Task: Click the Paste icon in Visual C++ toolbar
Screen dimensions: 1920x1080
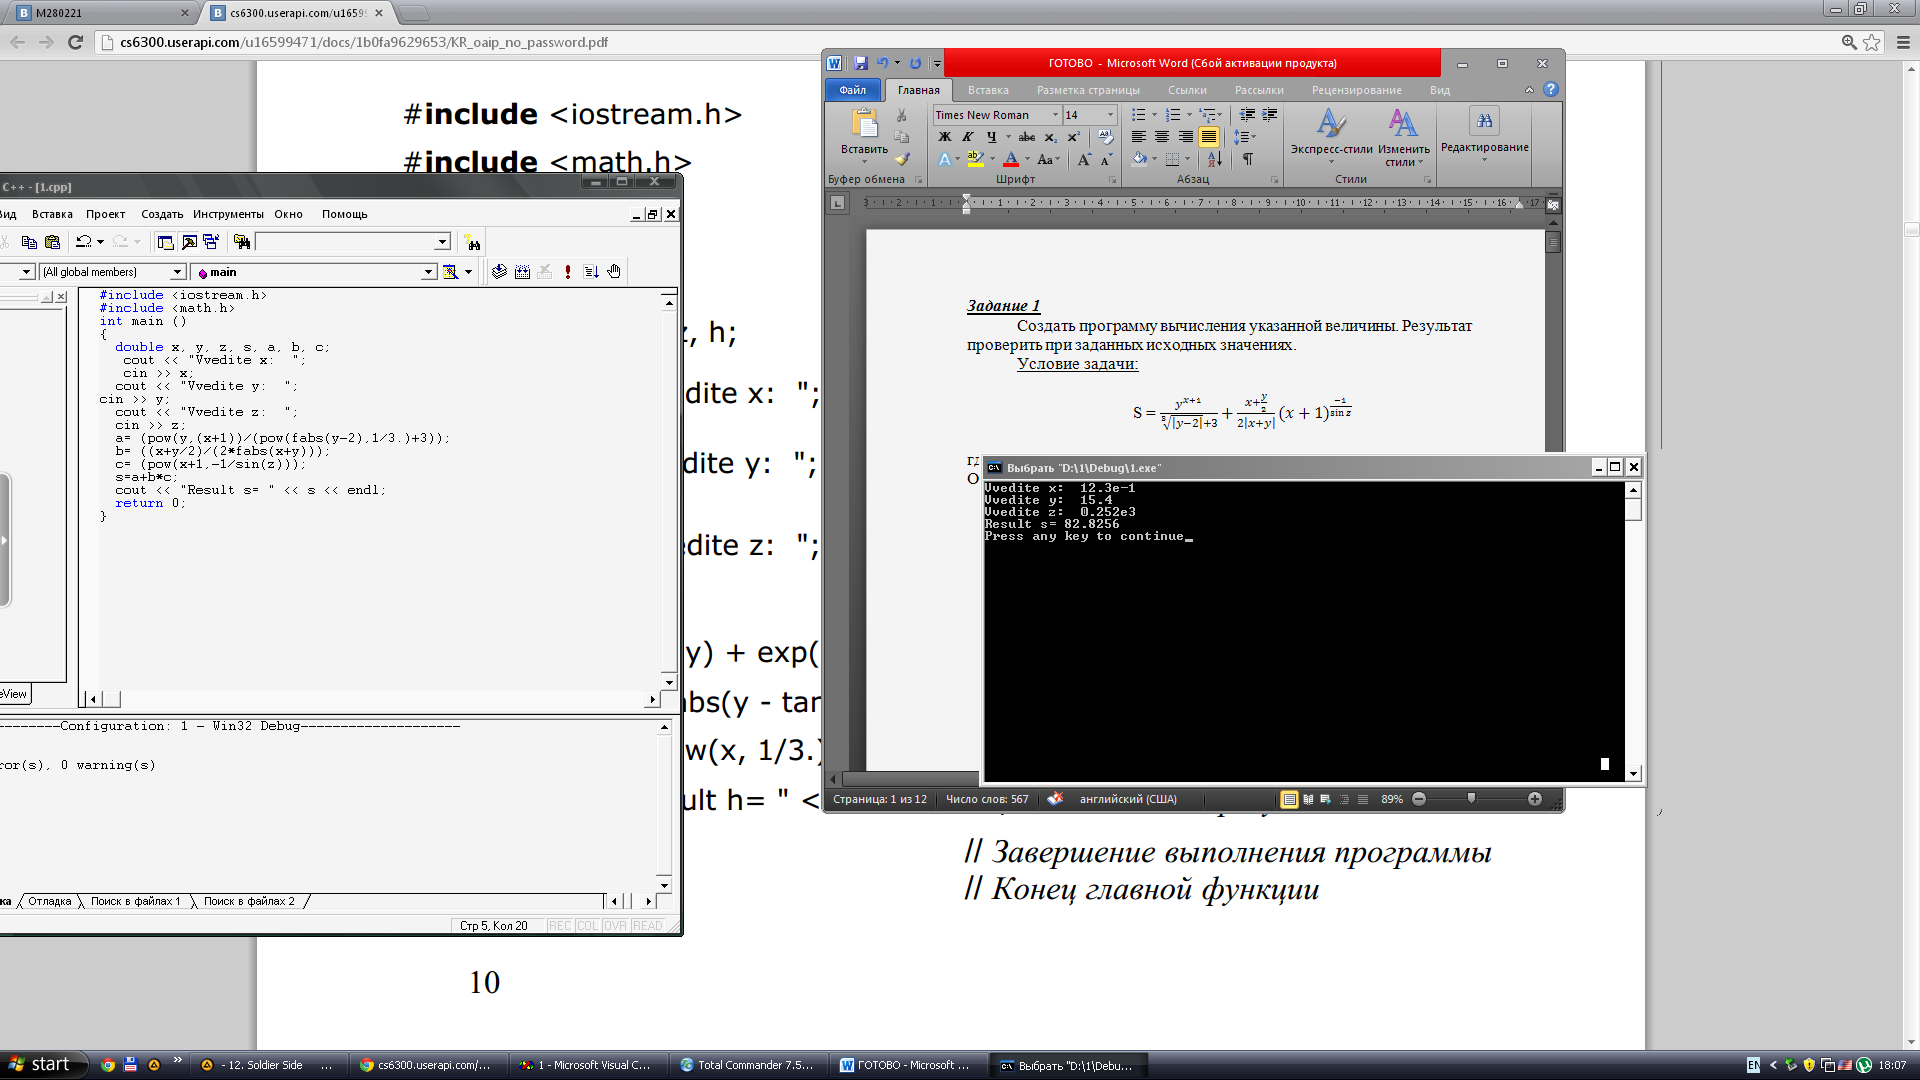Action: (53, 242)
